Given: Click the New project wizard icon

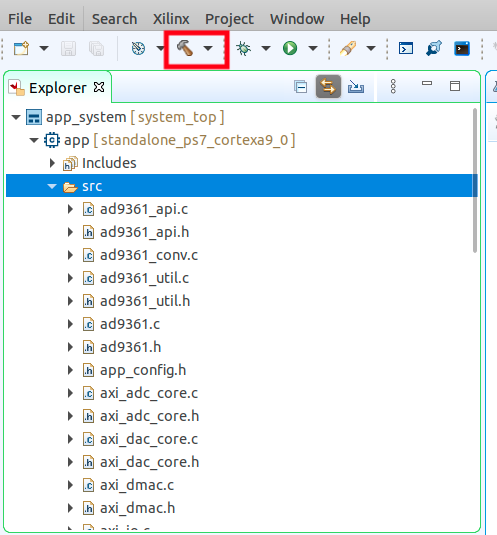Looking at the screenshot, I should tap(21, 48).
